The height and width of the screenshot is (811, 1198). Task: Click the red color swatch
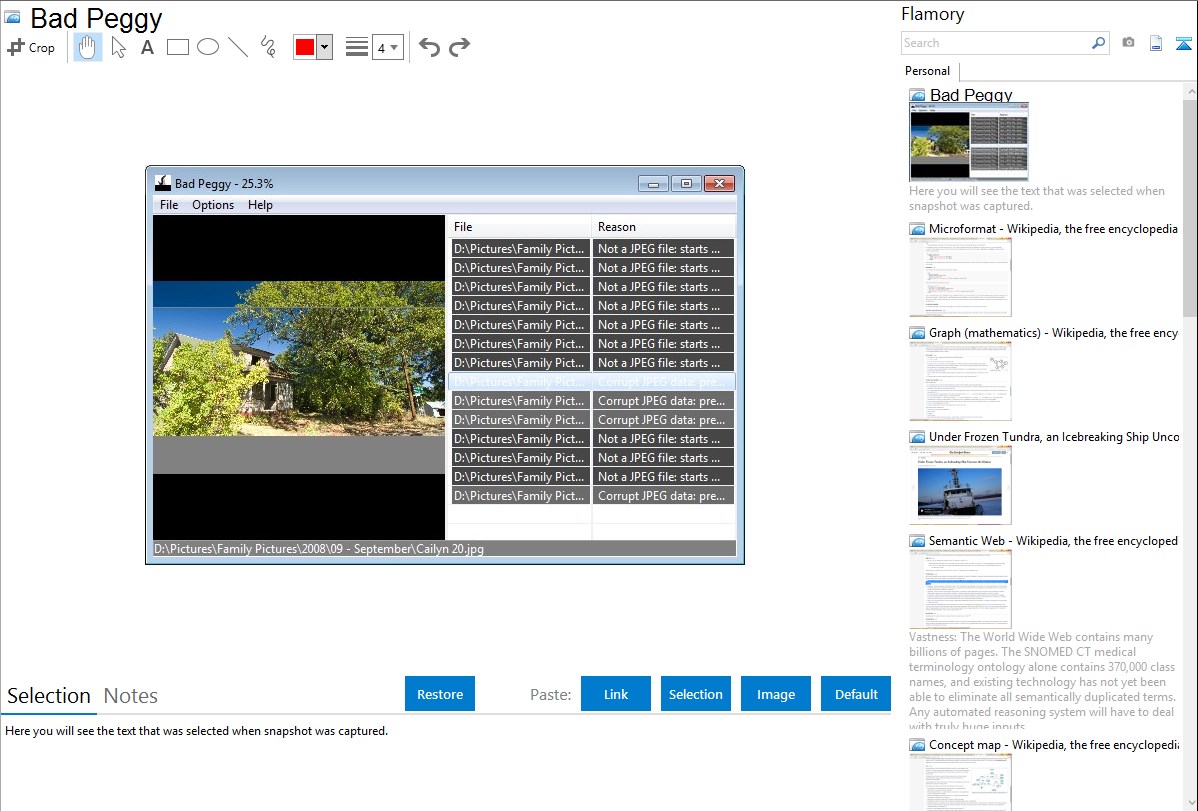click(x=305, y=47)
